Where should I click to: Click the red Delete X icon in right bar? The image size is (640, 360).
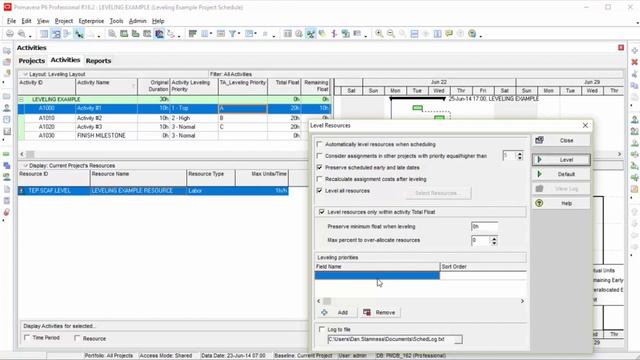point(634,62)
